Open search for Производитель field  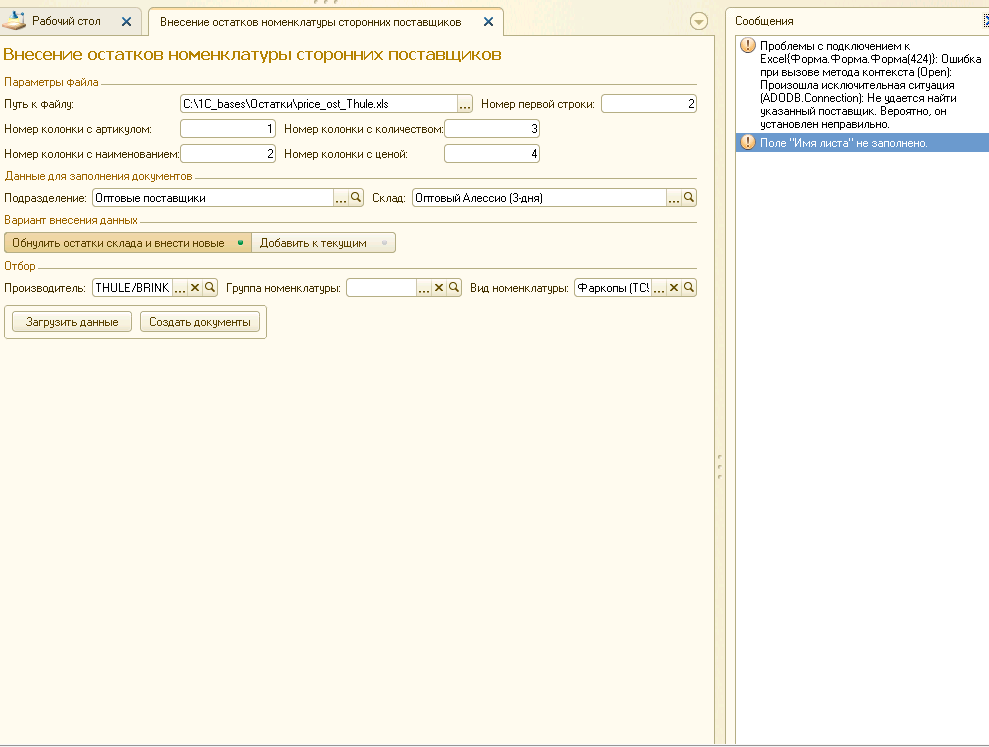210,288
